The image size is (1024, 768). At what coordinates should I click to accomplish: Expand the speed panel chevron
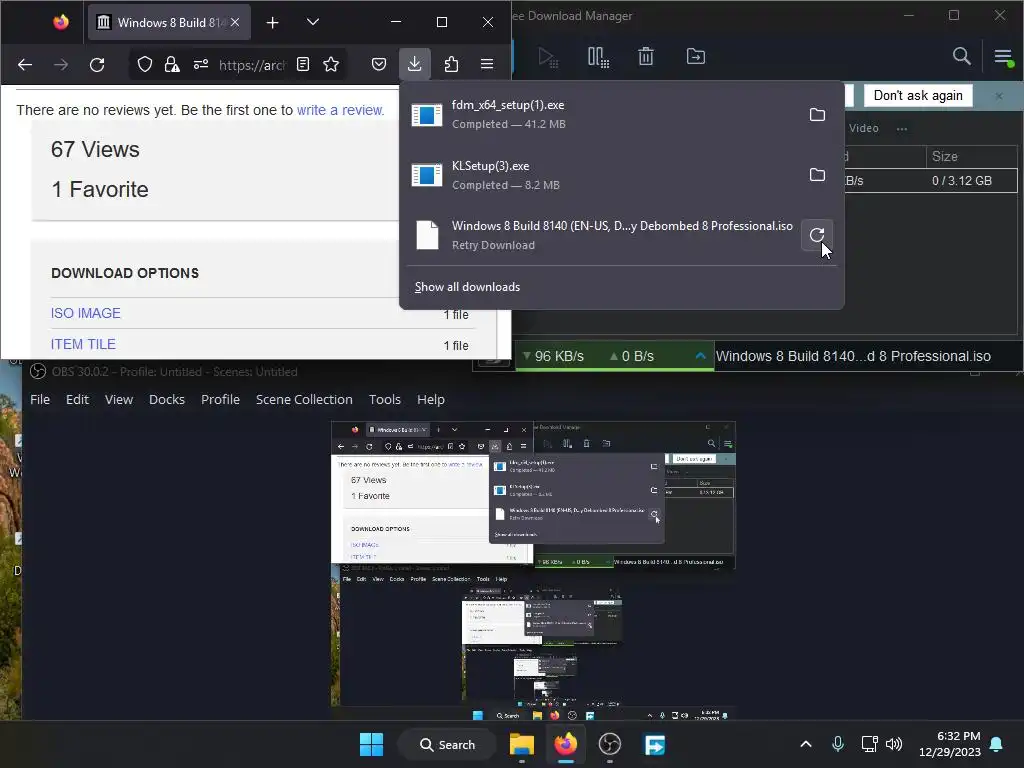point(700,356)
